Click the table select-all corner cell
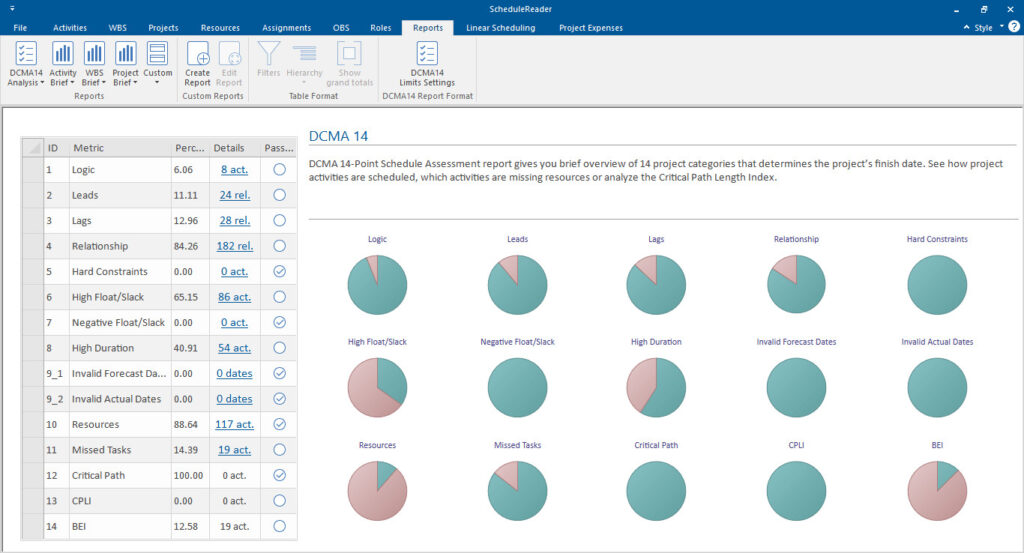Image resolution: width=1024 pixels, height=553 pixels. pyautogui.click(x=33, y=148)
